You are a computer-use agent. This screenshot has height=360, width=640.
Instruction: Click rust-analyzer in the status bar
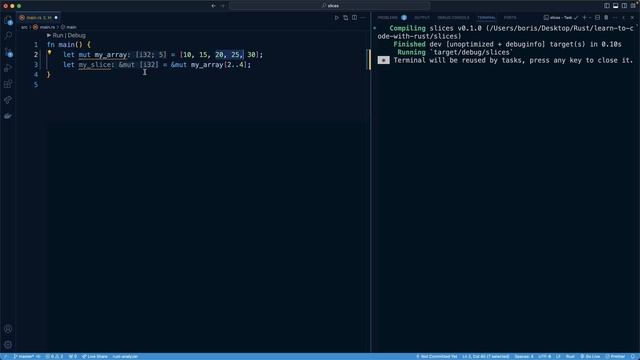(125, 356)
